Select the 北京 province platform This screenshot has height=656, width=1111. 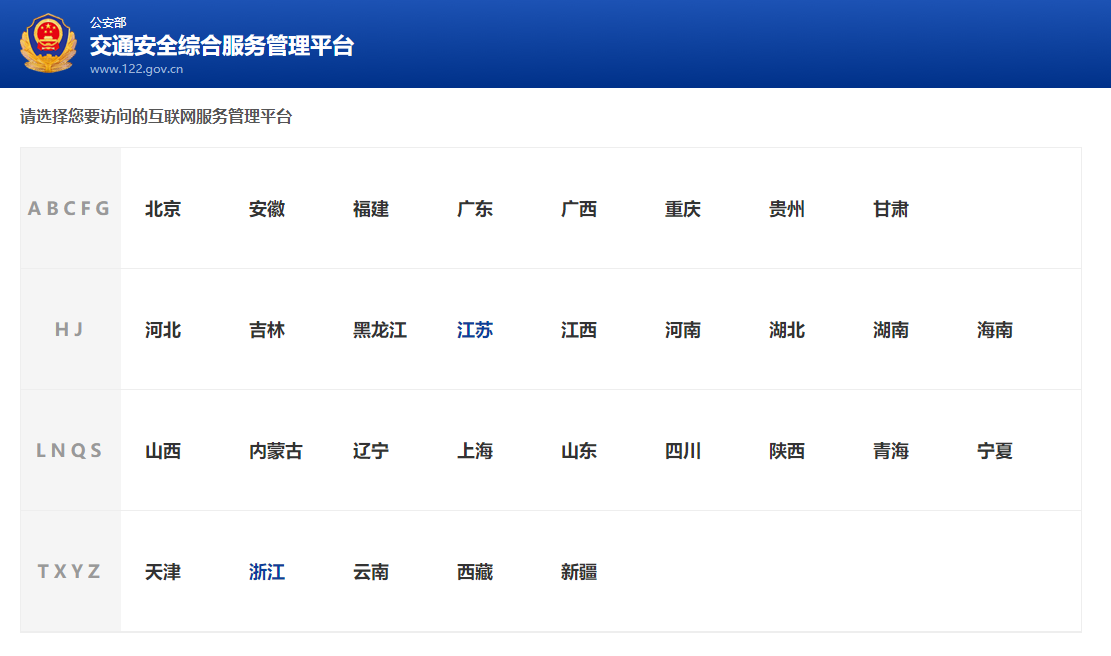(163, 208)
